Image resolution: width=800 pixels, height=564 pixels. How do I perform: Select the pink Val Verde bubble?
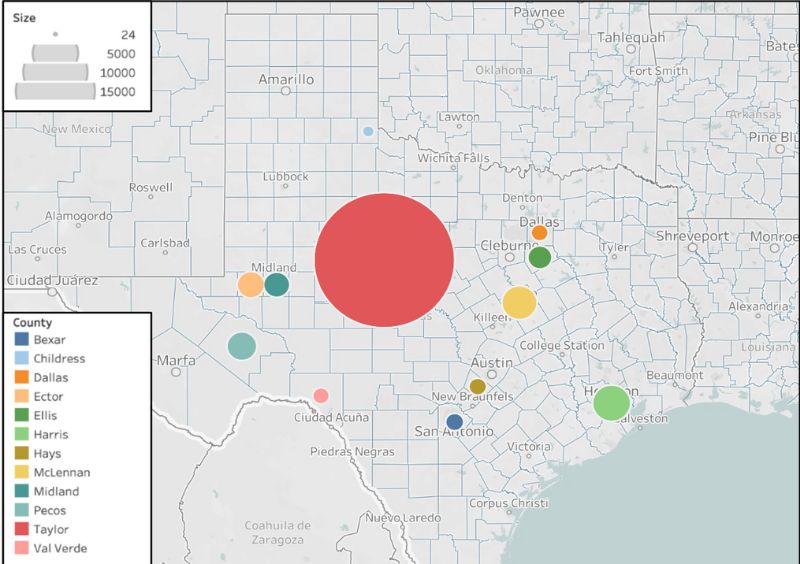pyautogui.click(x=321, y=396)
